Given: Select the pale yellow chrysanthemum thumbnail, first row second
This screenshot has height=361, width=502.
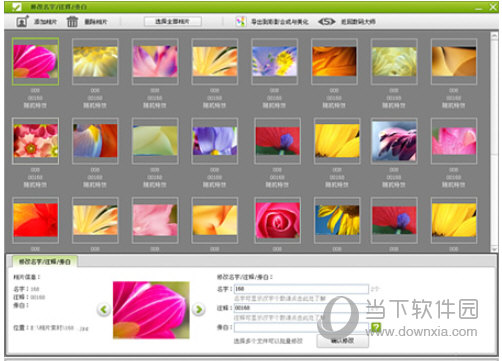Looking at the screenshot, I should (x=95, y=62).
